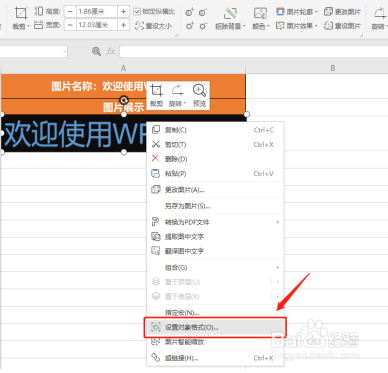Increase picture width with plus button

123,25
